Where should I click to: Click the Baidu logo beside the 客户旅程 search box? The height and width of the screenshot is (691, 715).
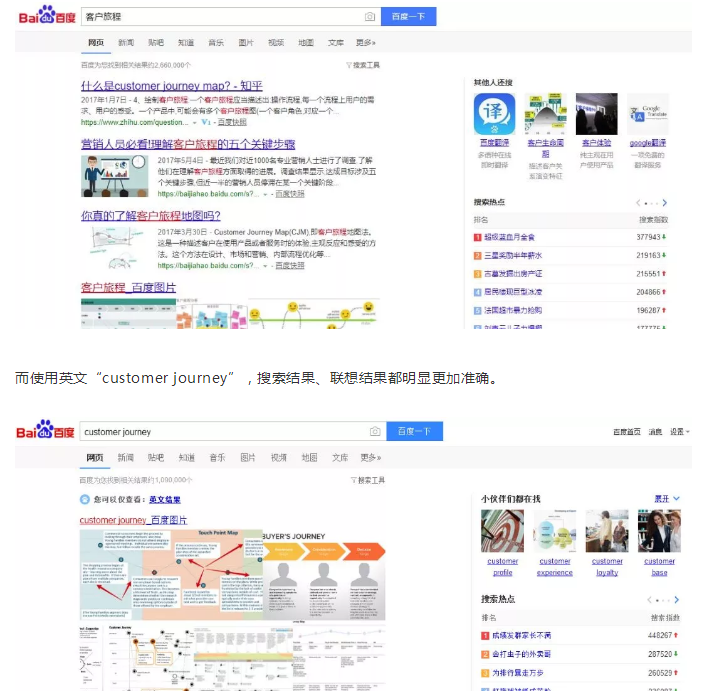47,16
